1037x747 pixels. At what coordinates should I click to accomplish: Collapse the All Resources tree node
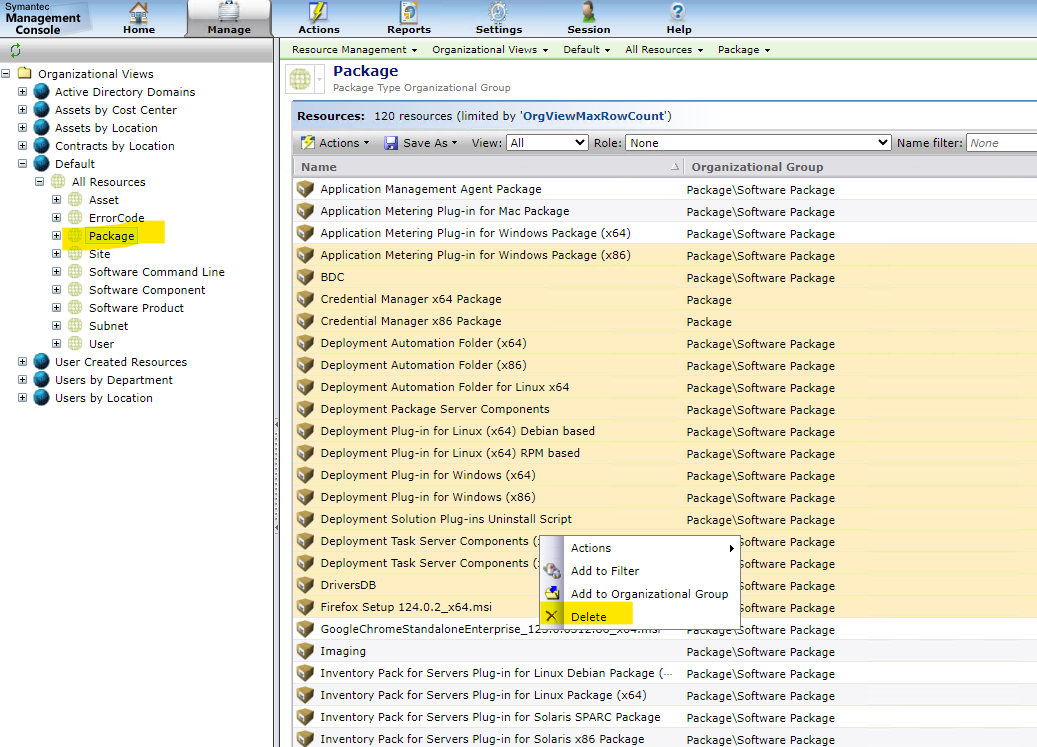pos(40,181)
